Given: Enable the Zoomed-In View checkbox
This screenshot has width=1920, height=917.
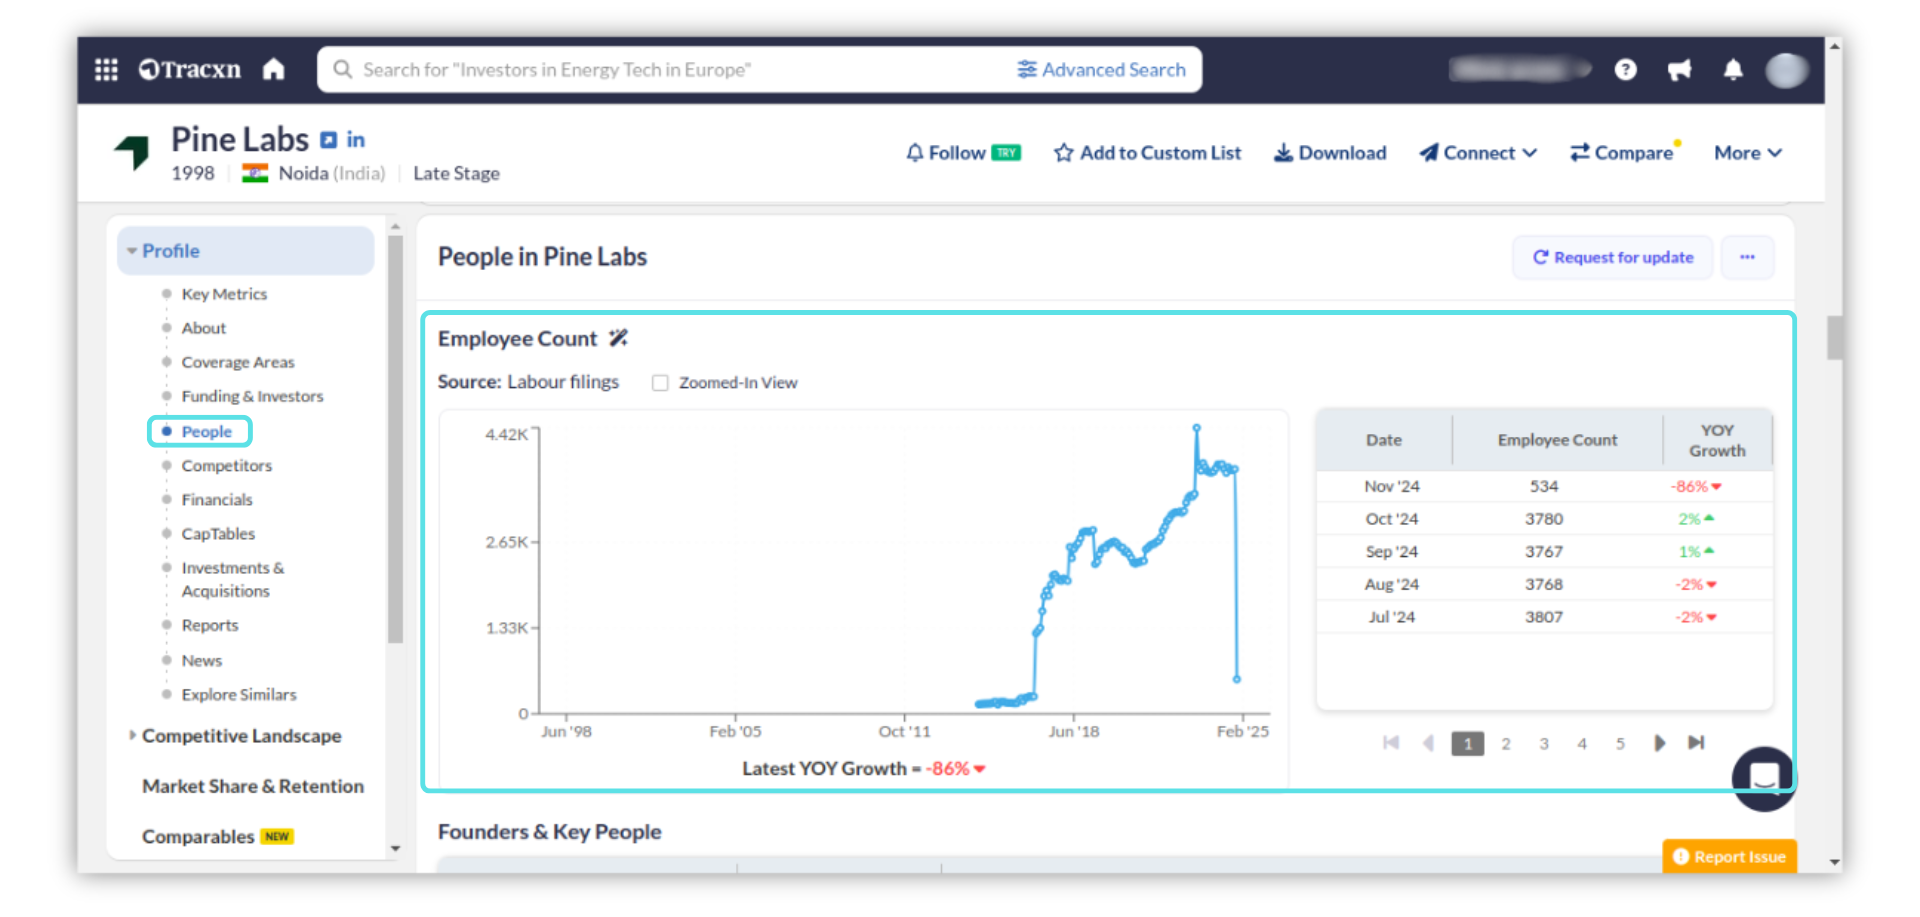Looking at the screenshot, I should pos(660,383).
